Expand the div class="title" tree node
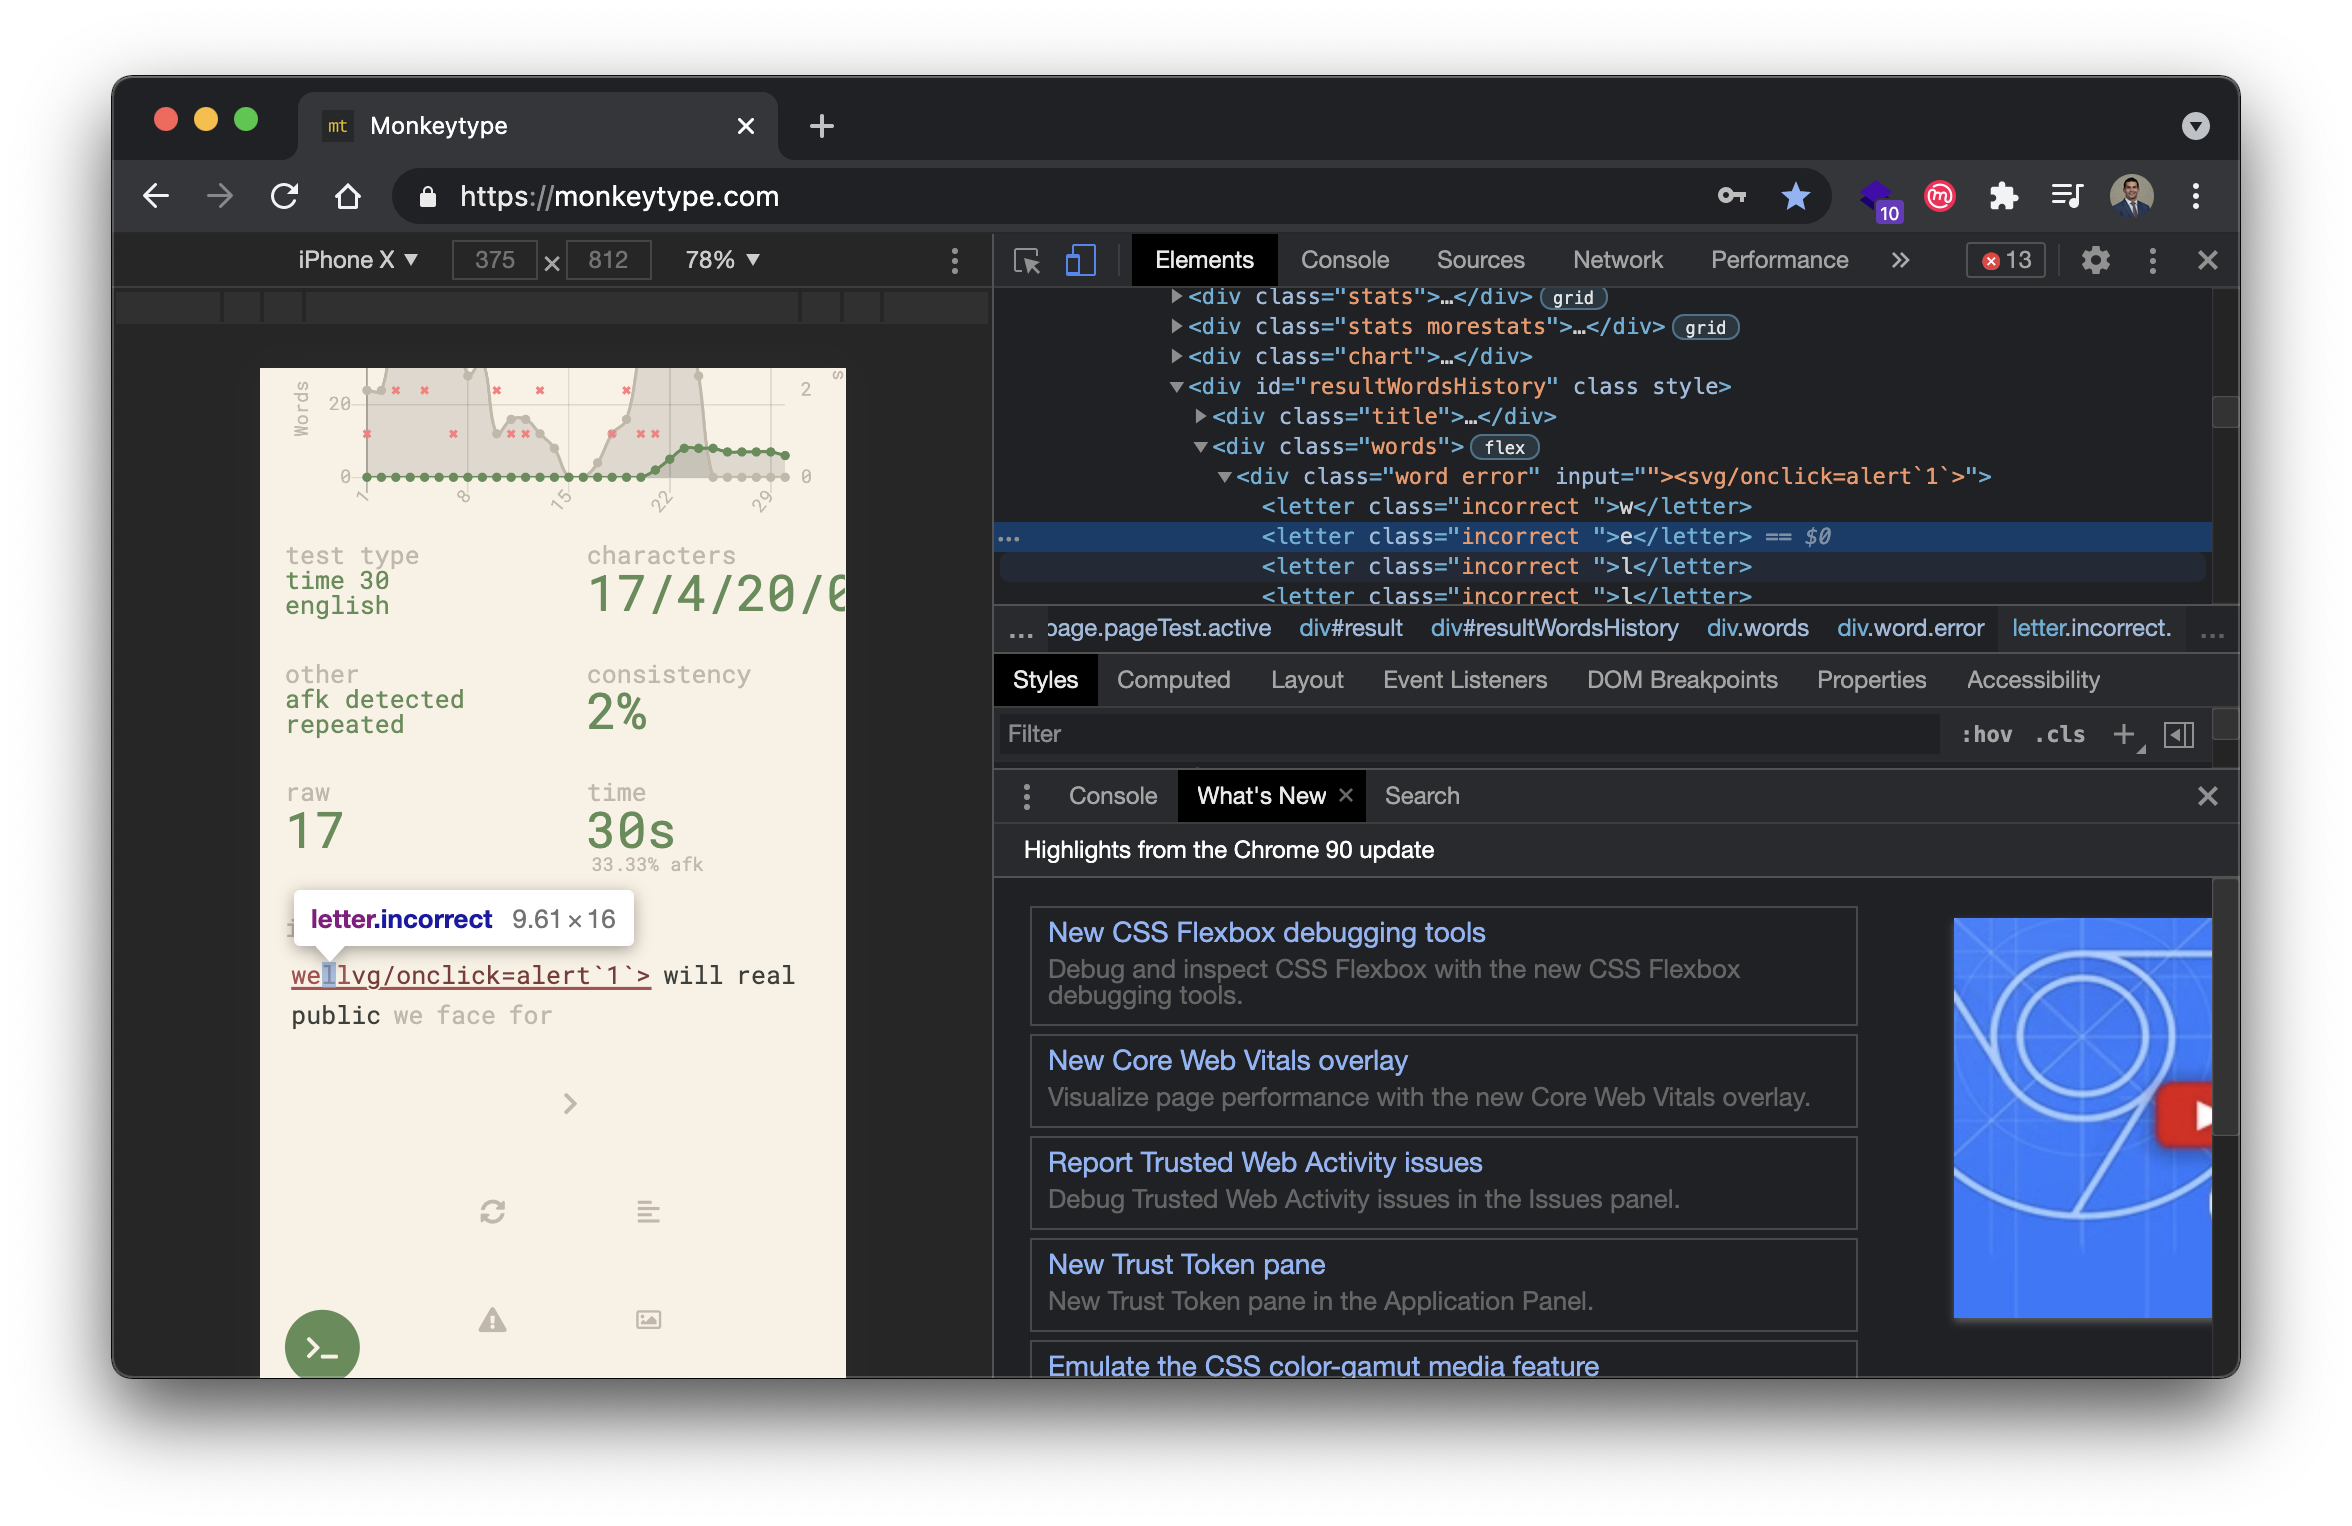 click(x=1199, y=417)
